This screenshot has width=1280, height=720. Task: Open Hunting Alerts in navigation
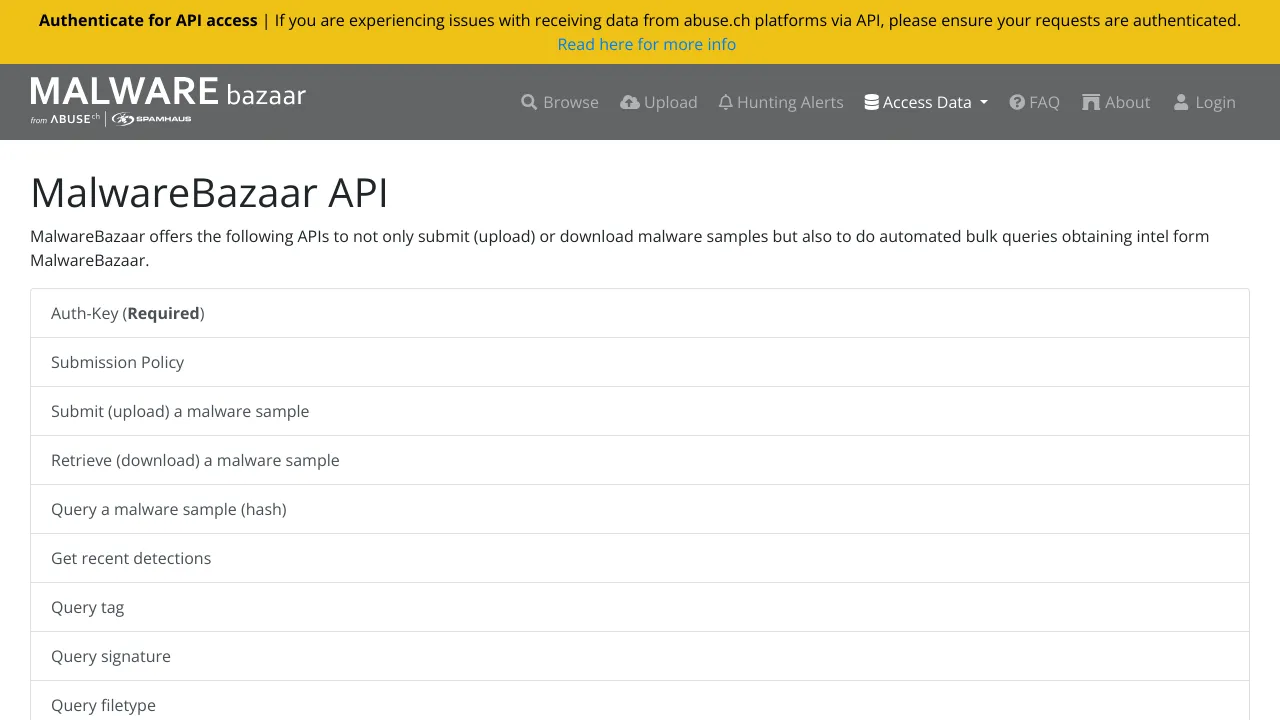[x=781, y=102]
